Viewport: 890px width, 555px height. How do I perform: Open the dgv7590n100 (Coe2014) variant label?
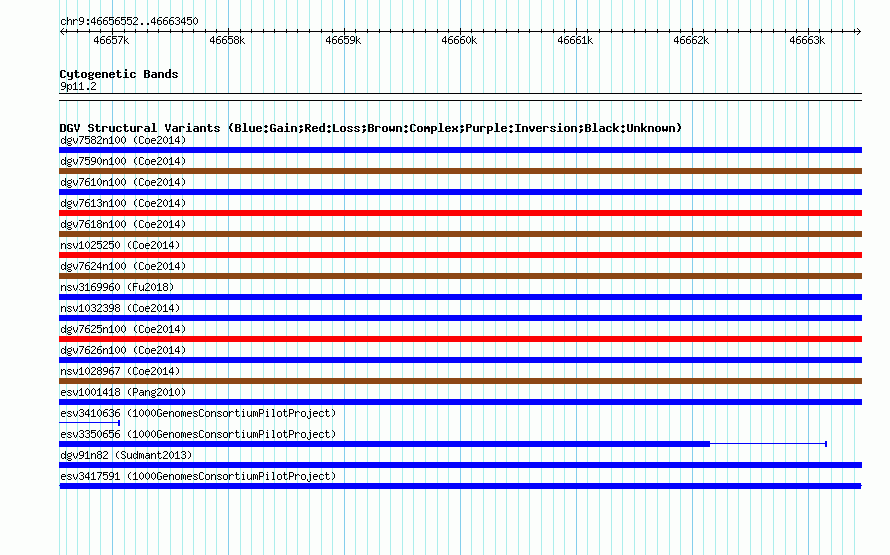[x=123, y=161]
